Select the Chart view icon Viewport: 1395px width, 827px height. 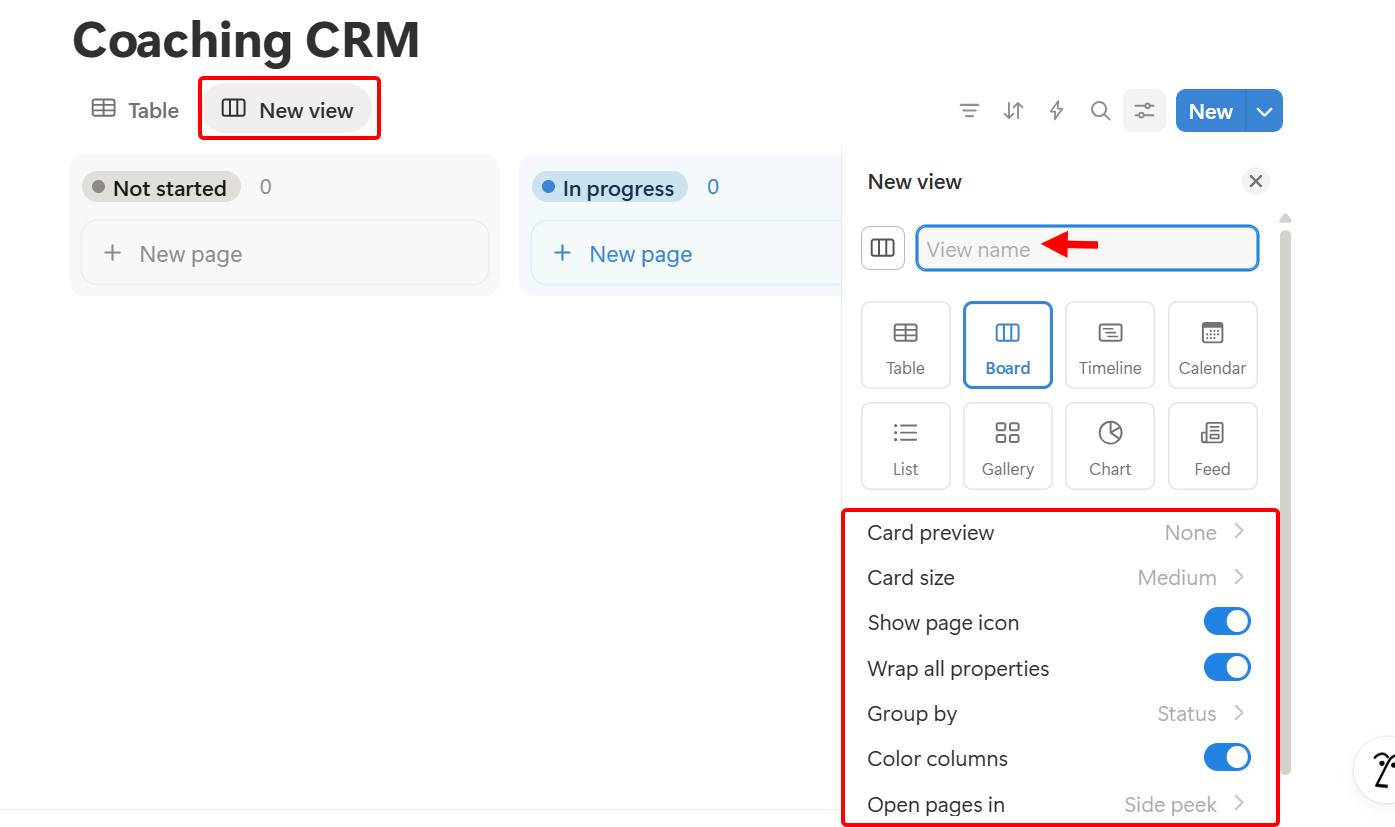click(x=1110, y=445)
